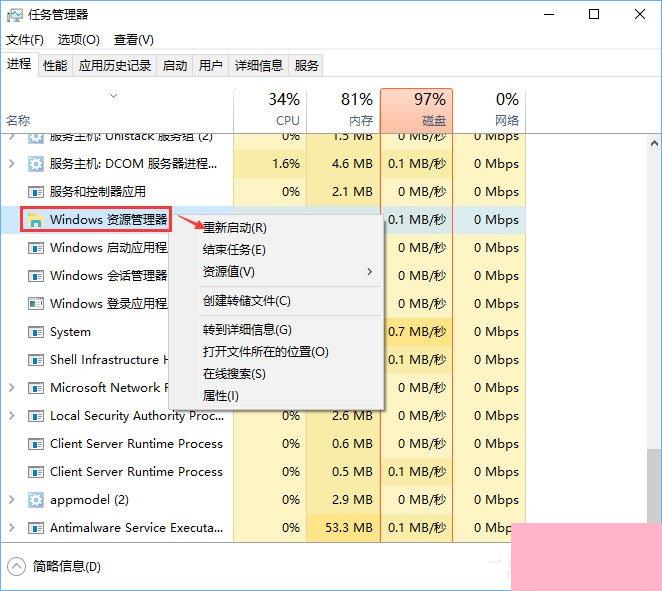Sort by the 网络 0% column header
Viewport: 662px width, 591px height.
[489, 110]
